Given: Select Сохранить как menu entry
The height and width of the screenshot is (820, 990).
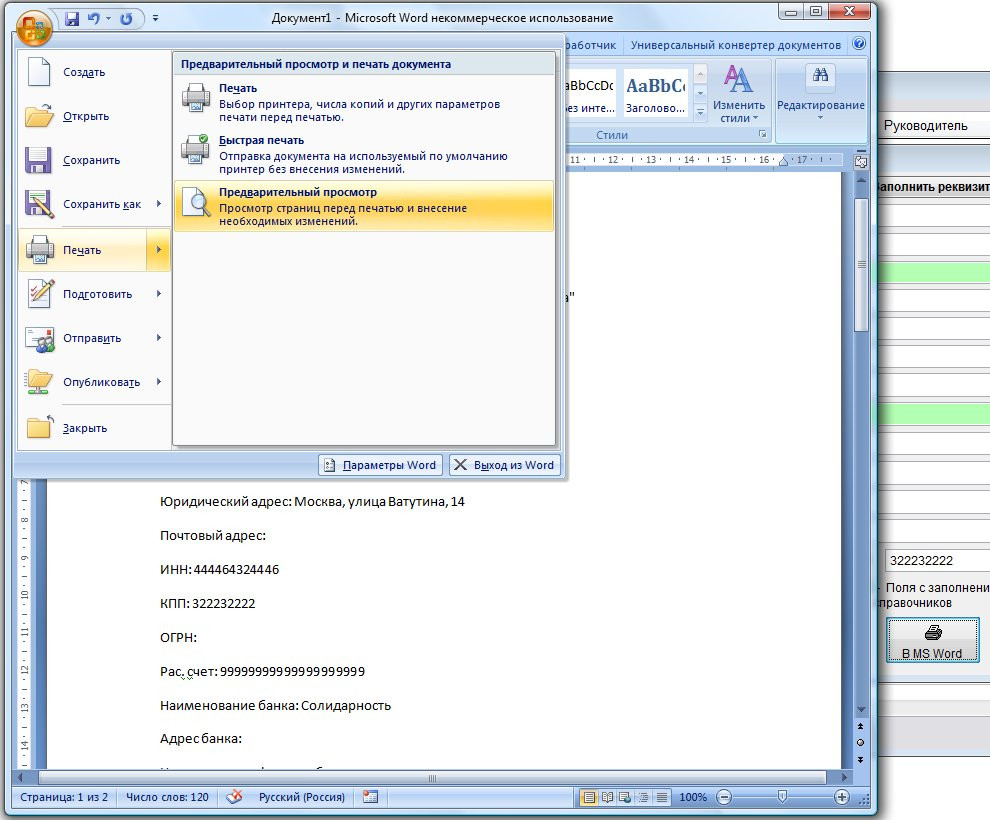Looking at the screenshot, I should (x=83, y=205).
